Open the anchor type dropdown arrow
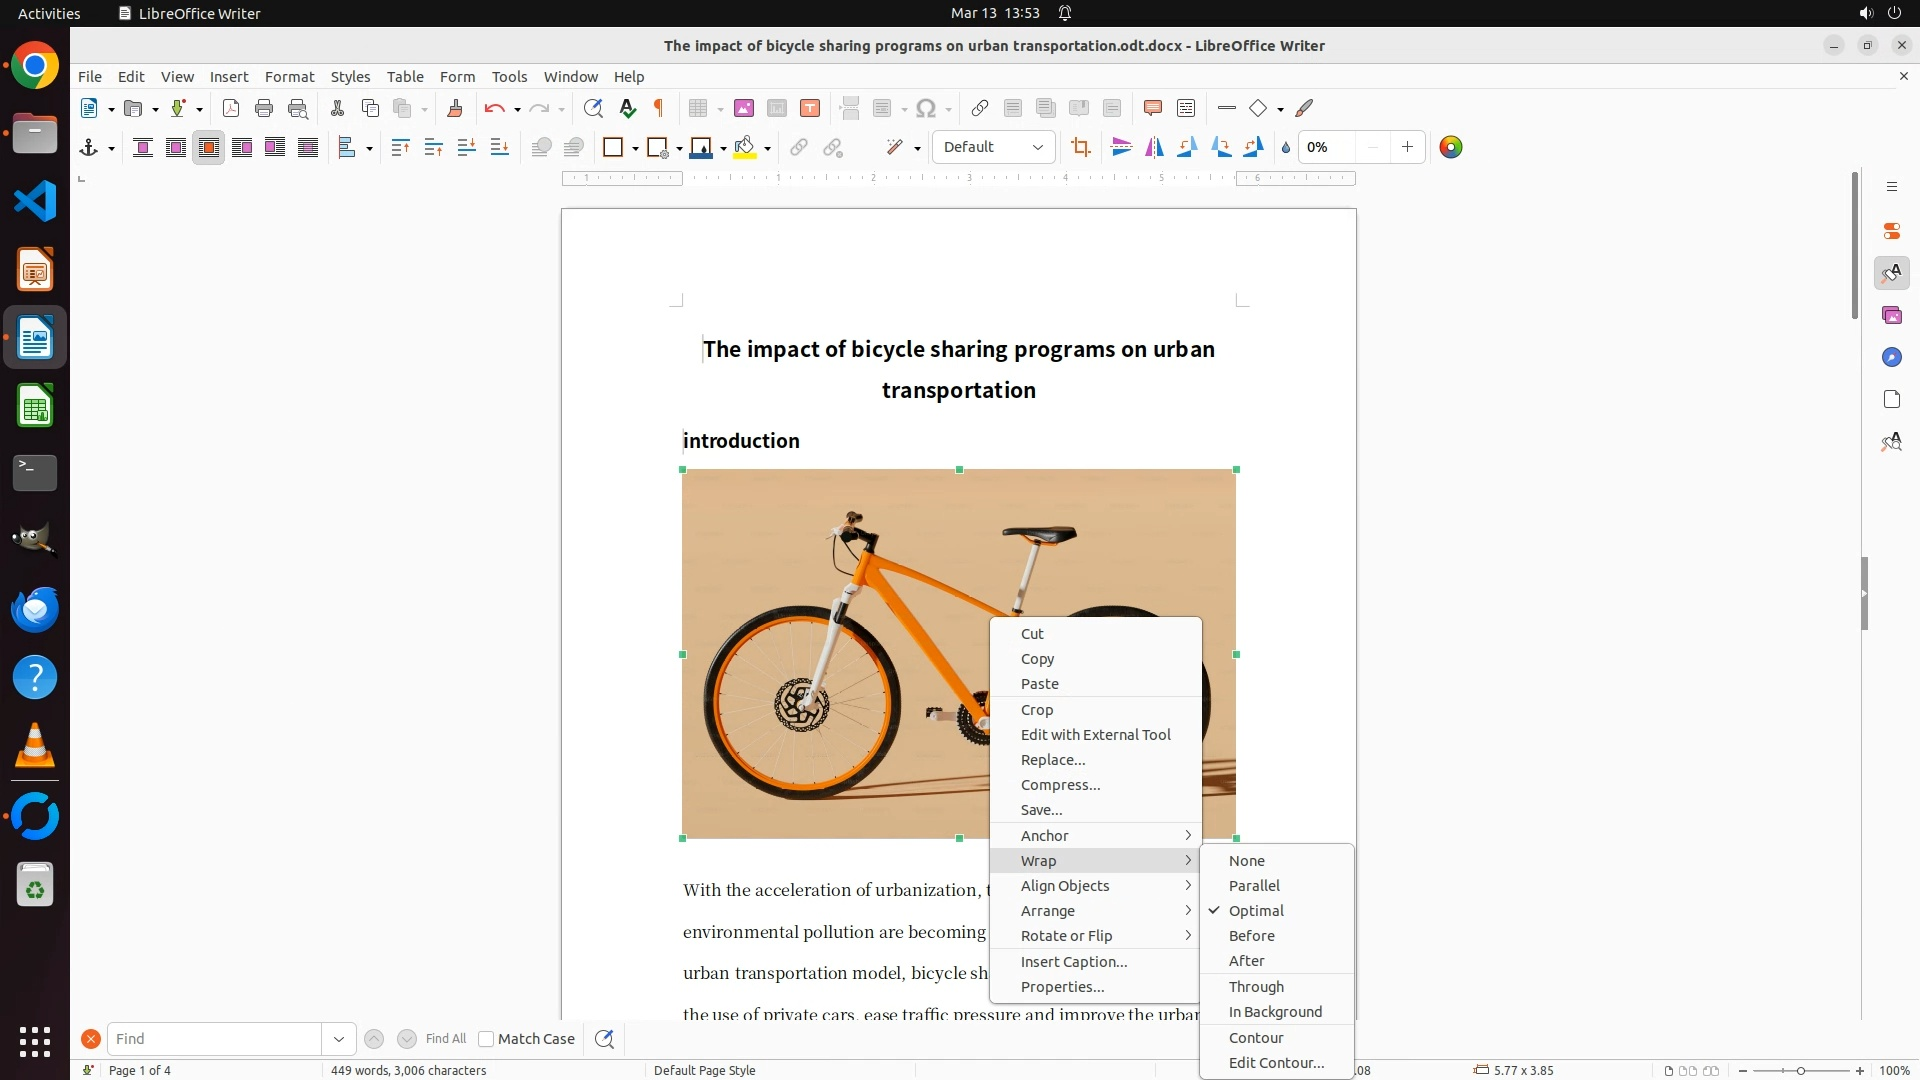The width and height of the screenshot is (1920, 1080). pos(111,149)
